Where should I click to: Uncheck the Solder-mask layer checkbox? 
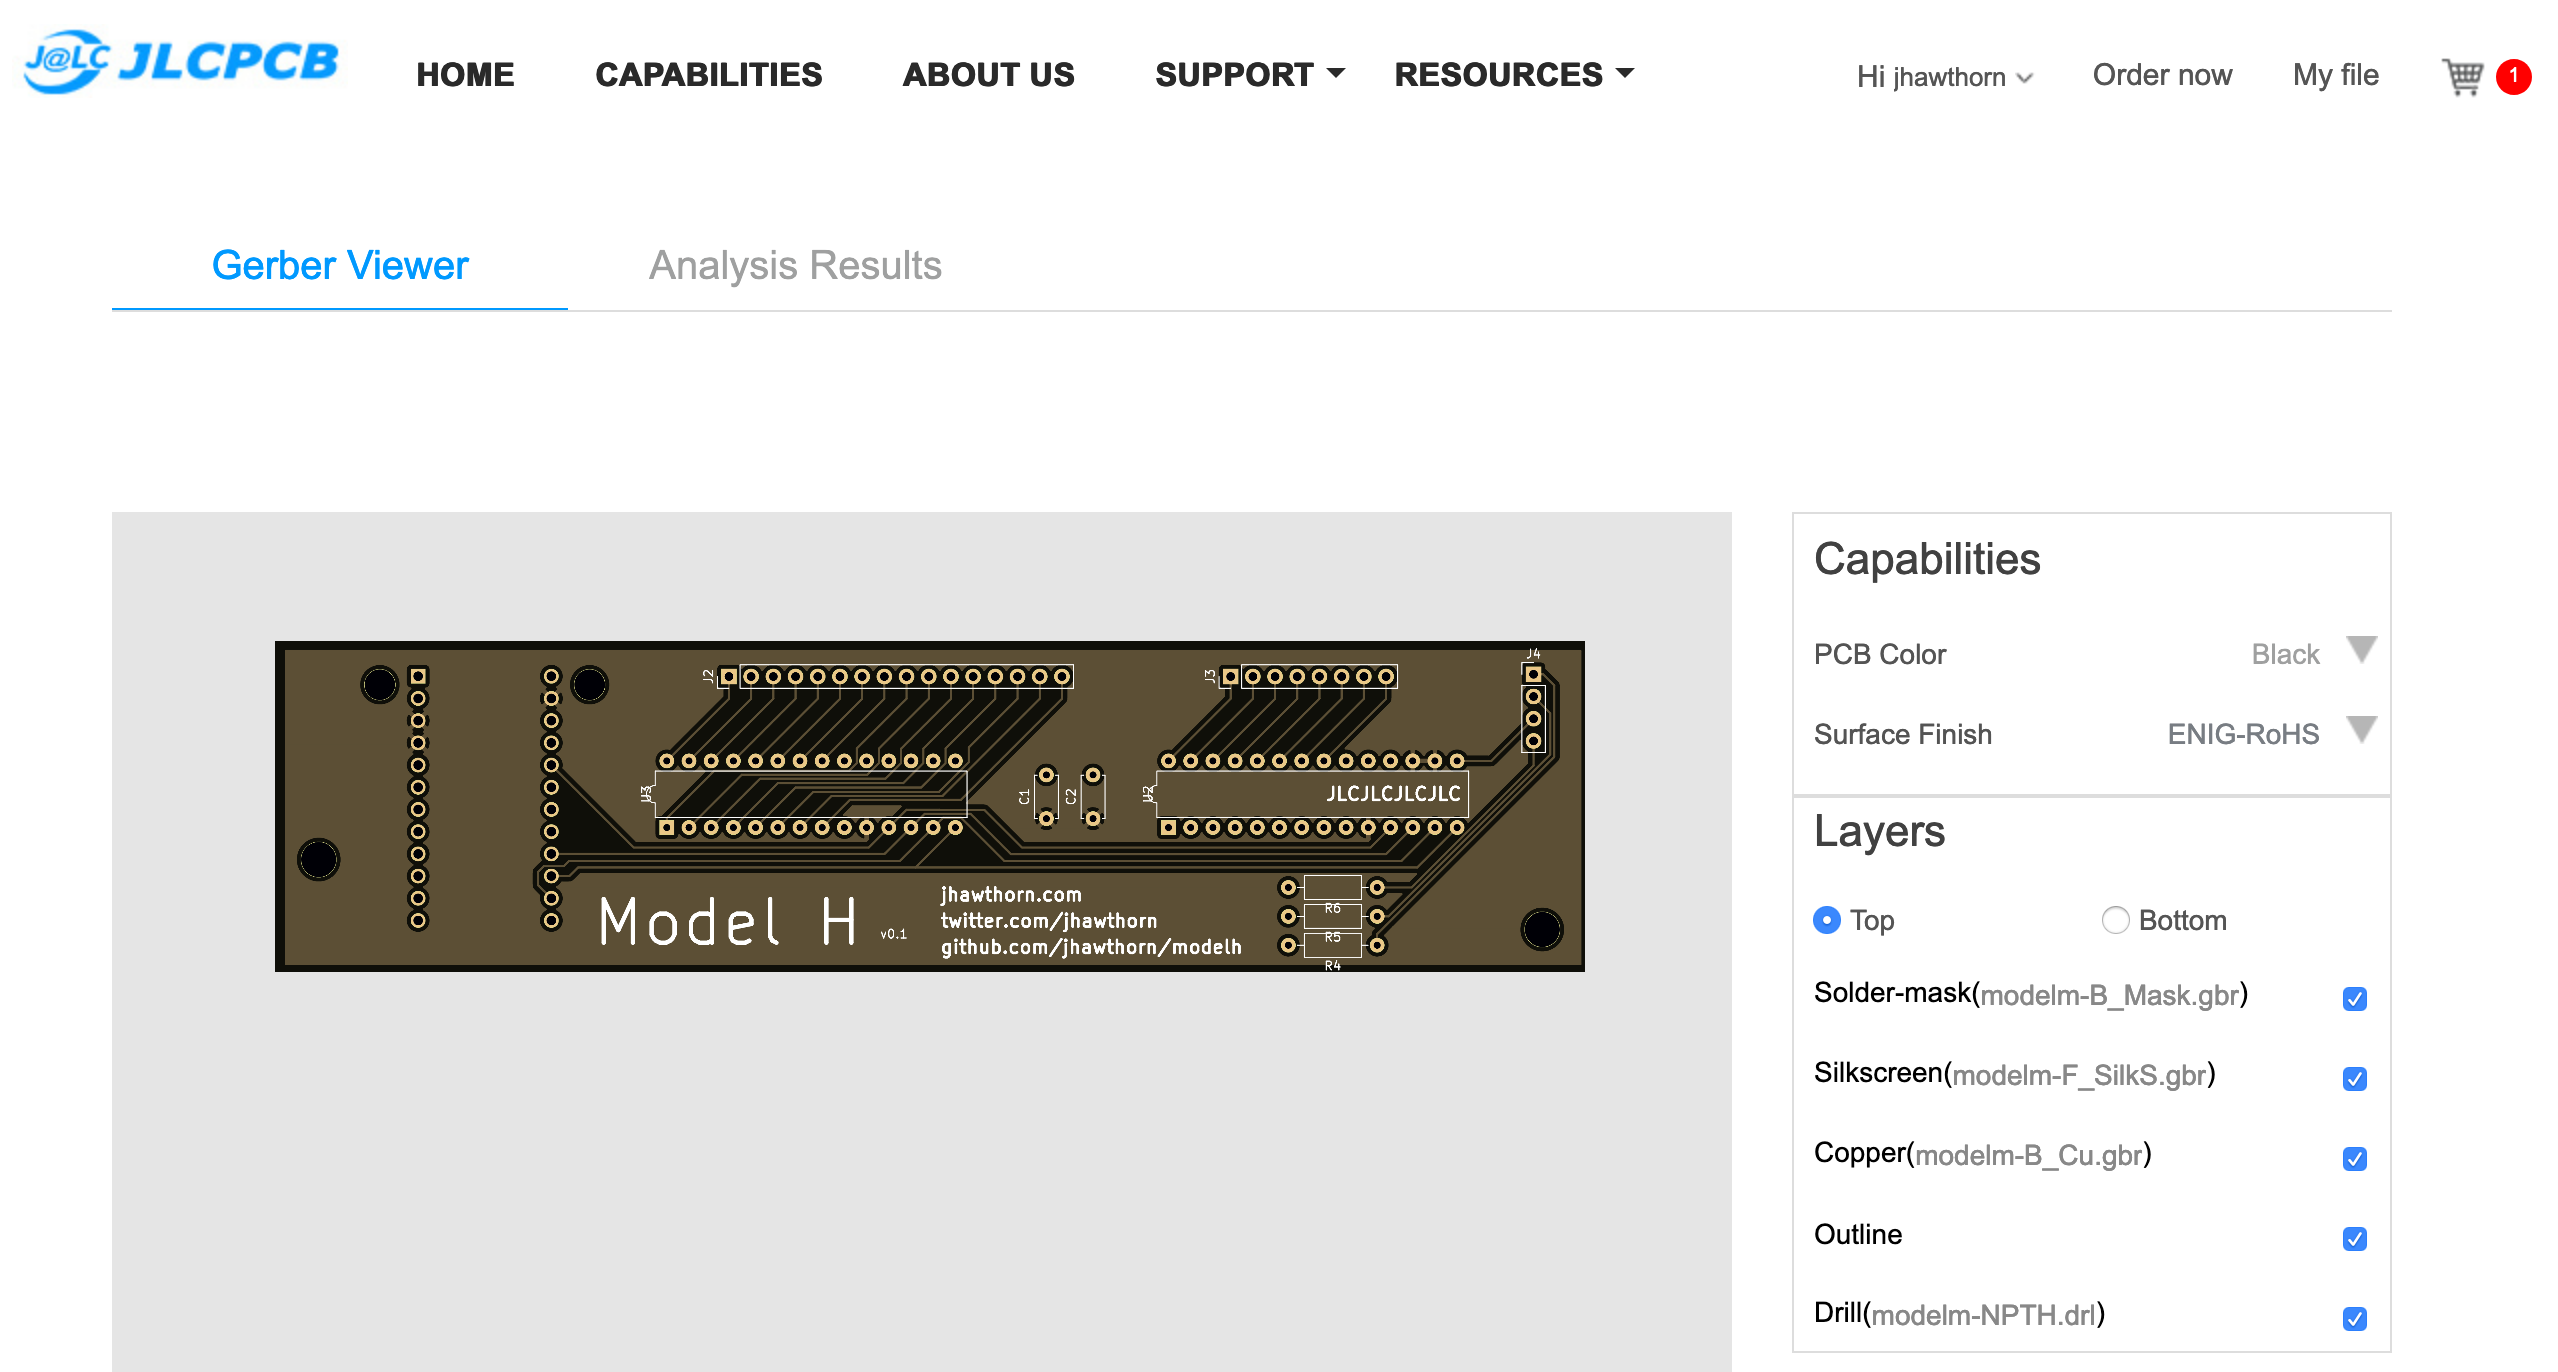(2354, 998)
